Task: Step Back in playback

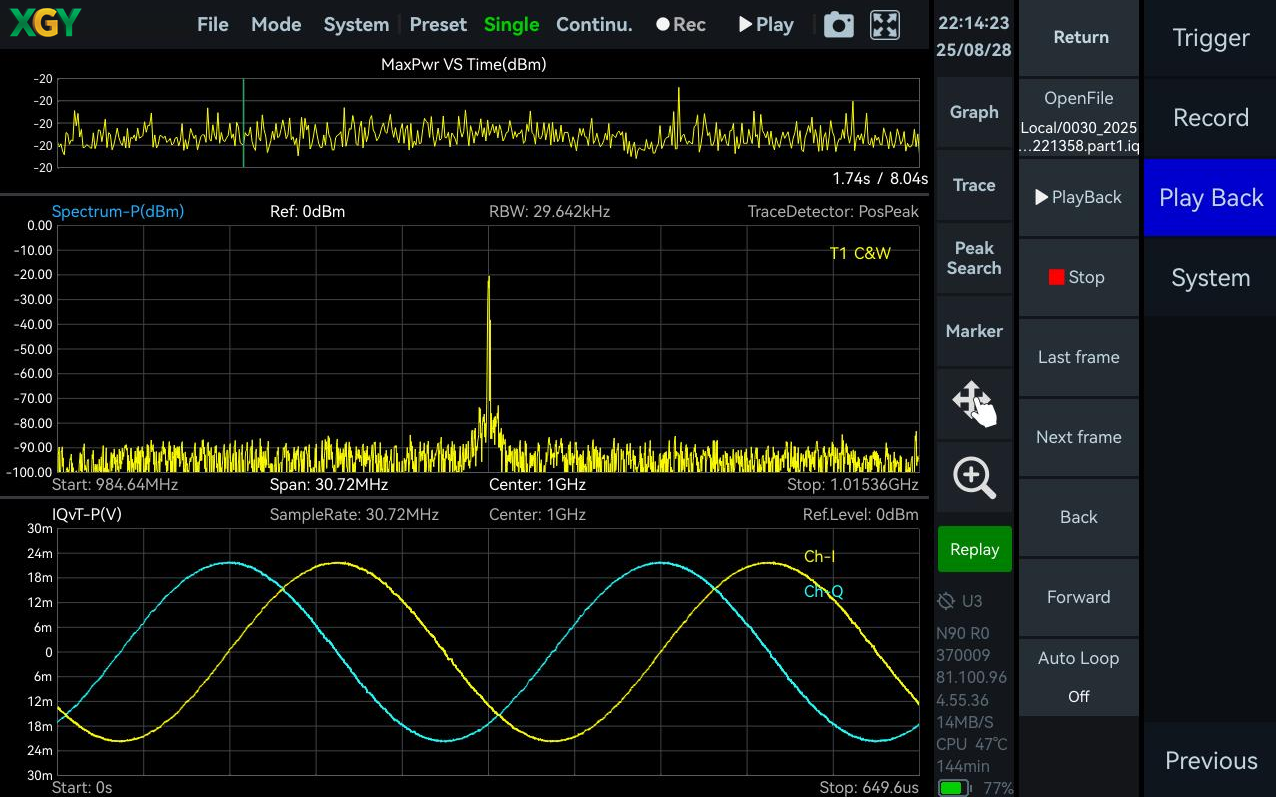Action: click(x=1080, y=517)
